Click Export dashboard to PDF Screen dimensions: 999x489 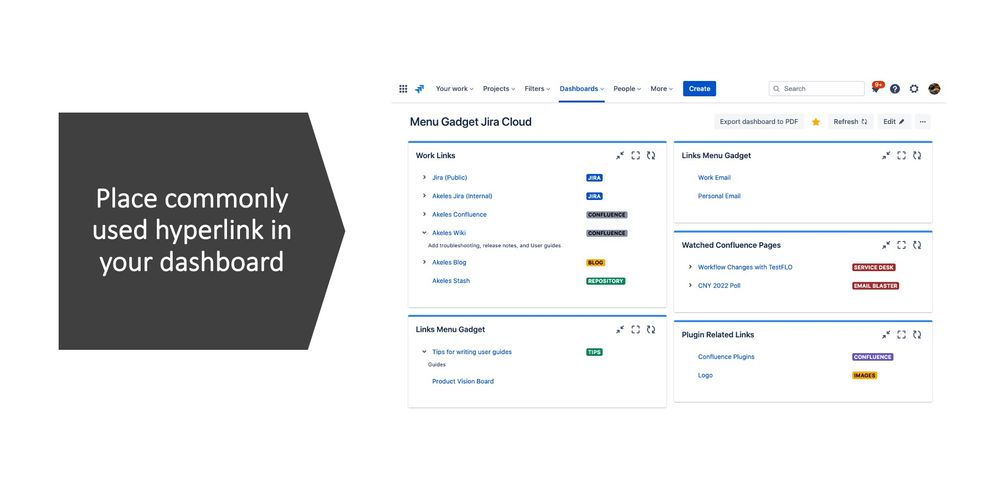click(759, 122)
